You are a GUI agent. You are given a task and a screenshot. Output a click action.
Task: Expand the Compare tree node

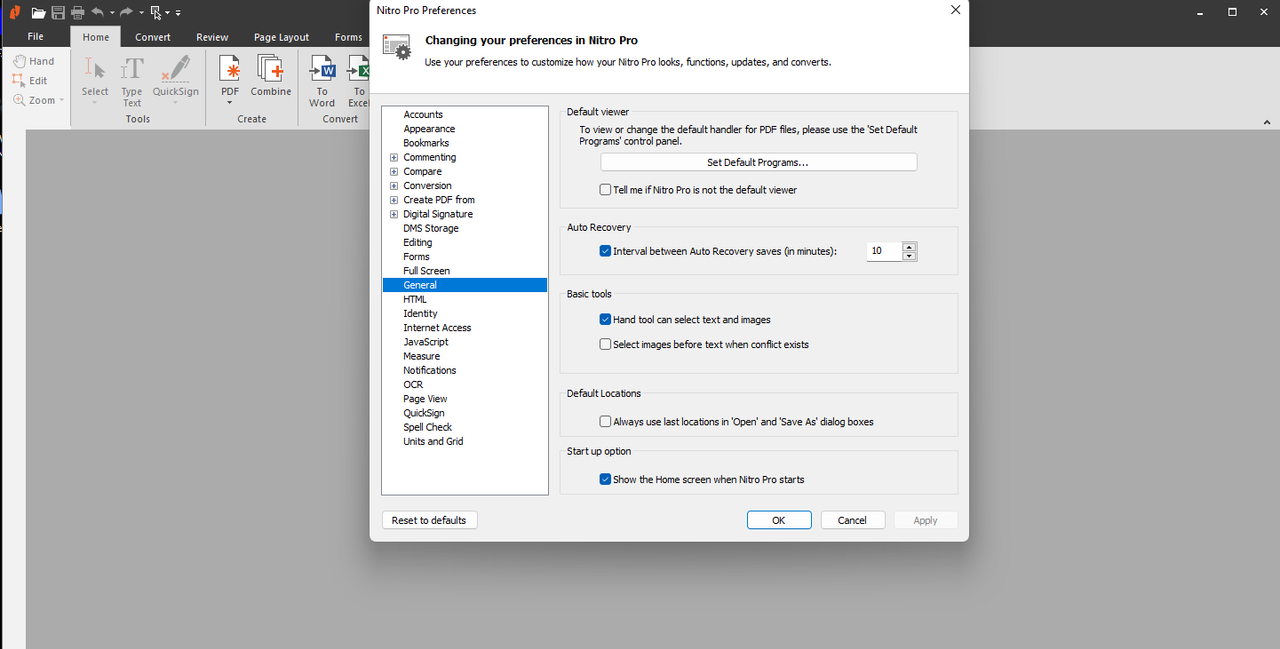pyautogui.click(x=394, y=172)
